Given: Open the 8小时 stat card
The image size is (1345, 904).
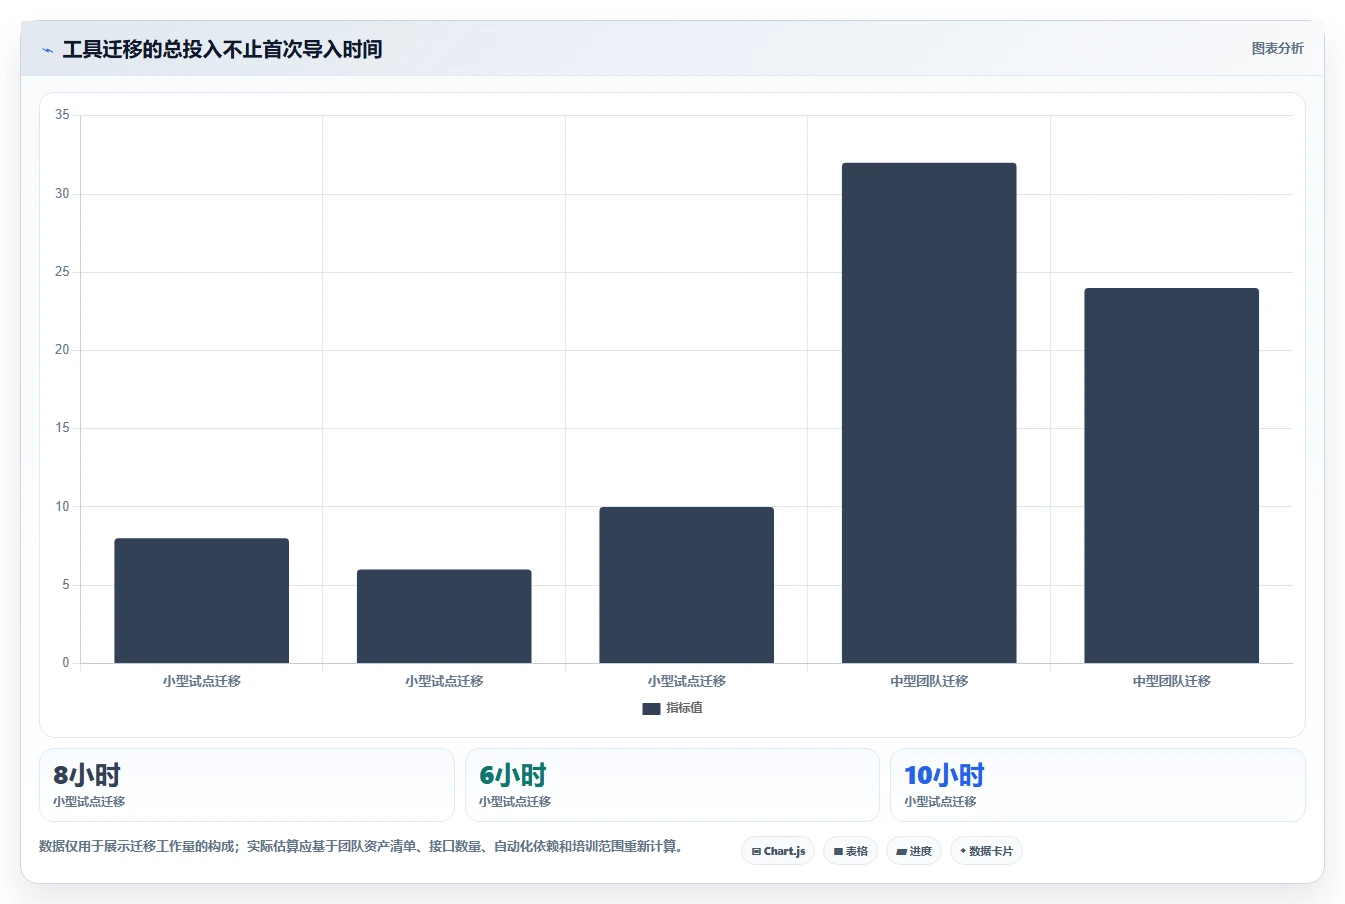Looking at the screenshot, I should [247, 785].
